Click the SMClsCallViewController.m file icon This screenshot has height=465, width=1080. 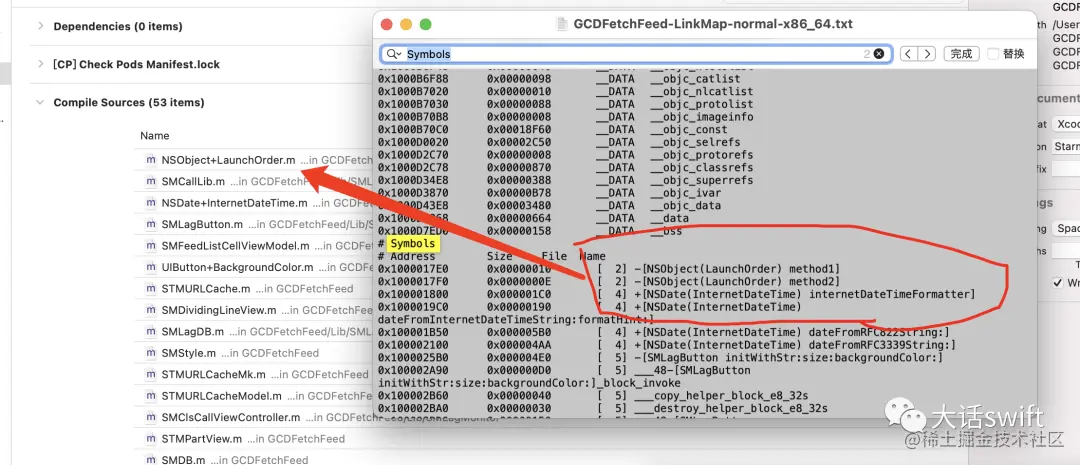151,417
